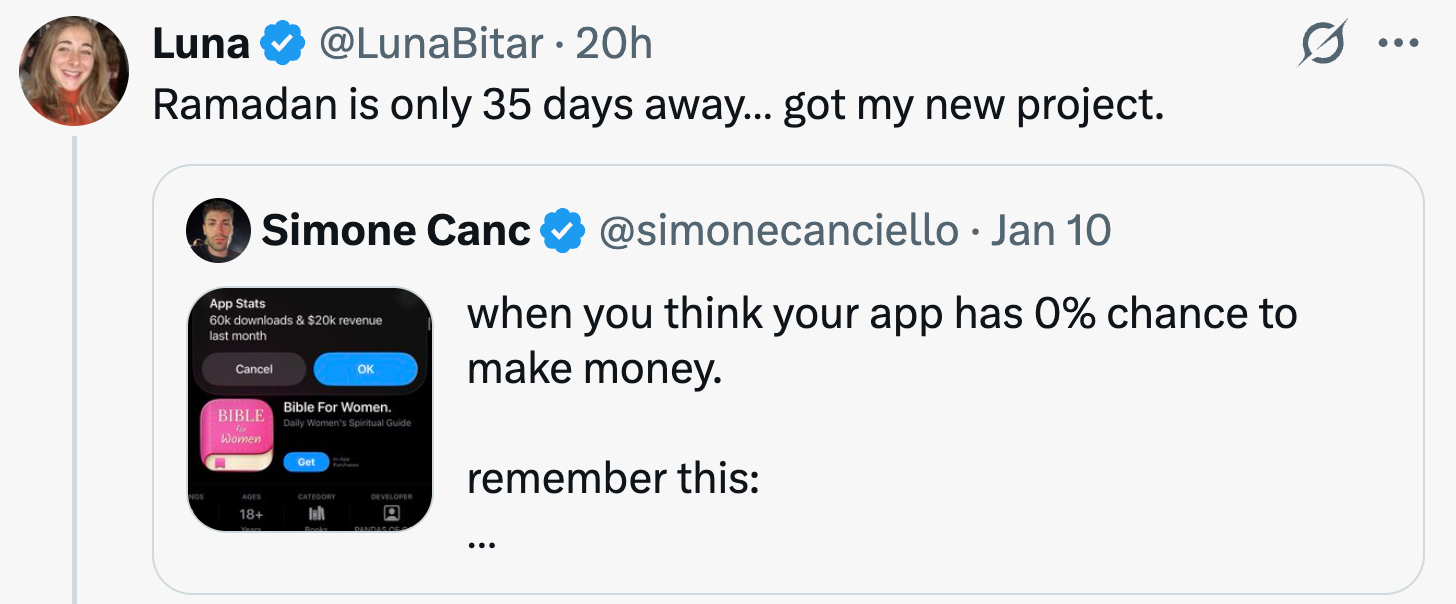Open the three-dot more options menu

point(1398,44)
